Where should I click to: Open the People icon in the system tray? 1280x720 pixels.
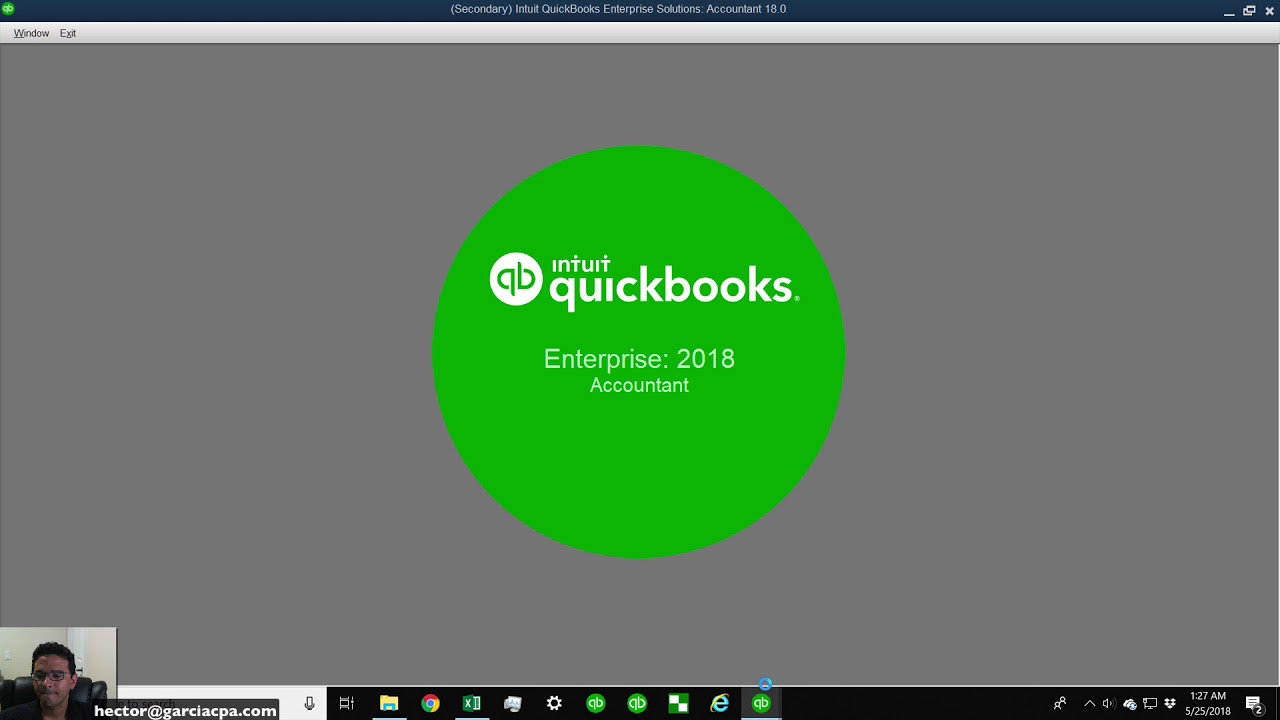point(1060,704)
